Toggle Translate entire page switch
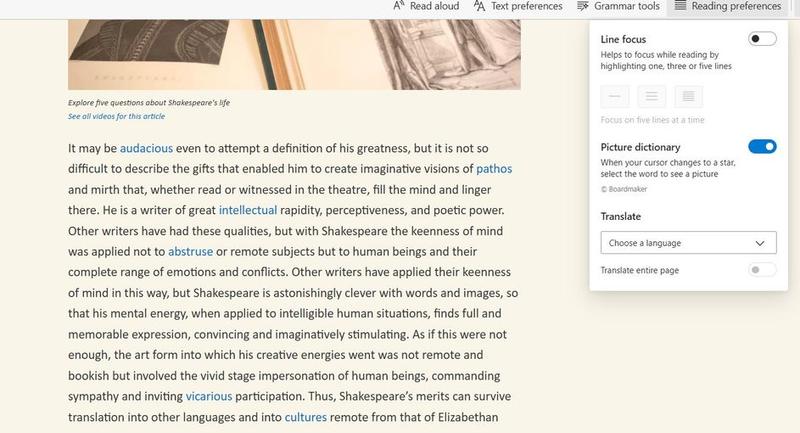This screenshot has height=433, width=800. [x=762, y=270]
